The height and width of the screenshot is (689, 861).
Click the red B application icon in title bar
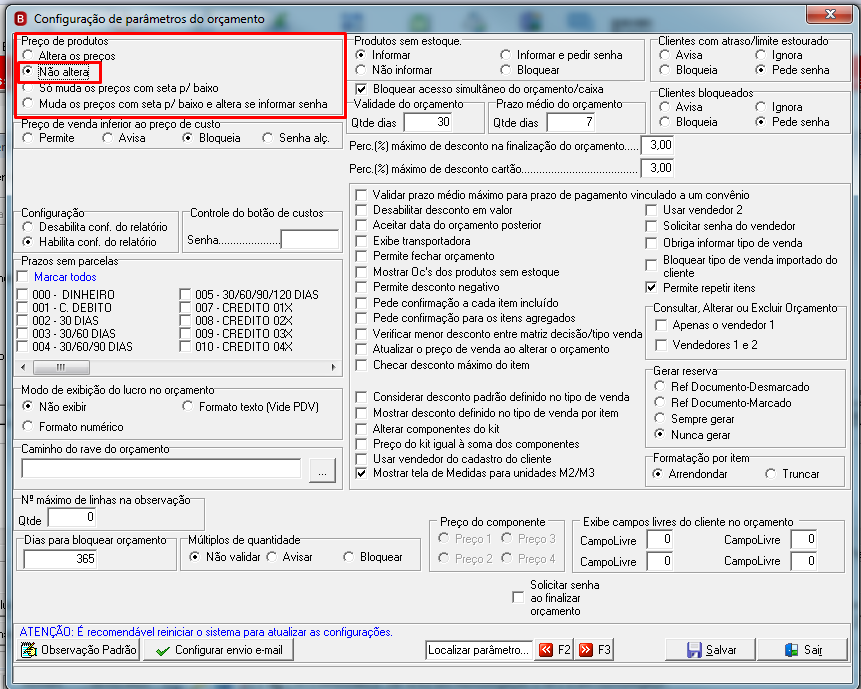20,19
